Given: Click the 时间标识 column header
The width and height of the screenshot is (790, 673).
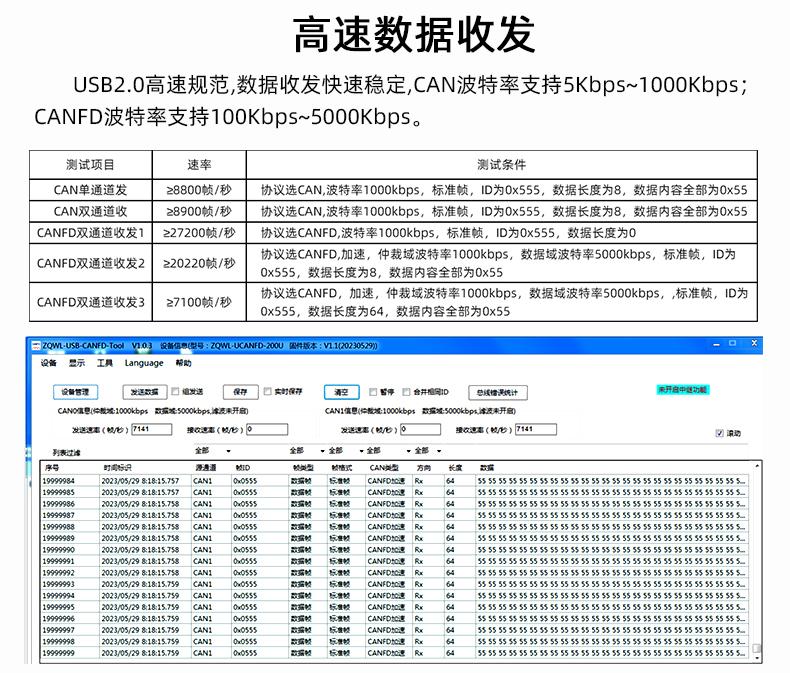Looking at the screenshot, I should [x=117, y=467].
